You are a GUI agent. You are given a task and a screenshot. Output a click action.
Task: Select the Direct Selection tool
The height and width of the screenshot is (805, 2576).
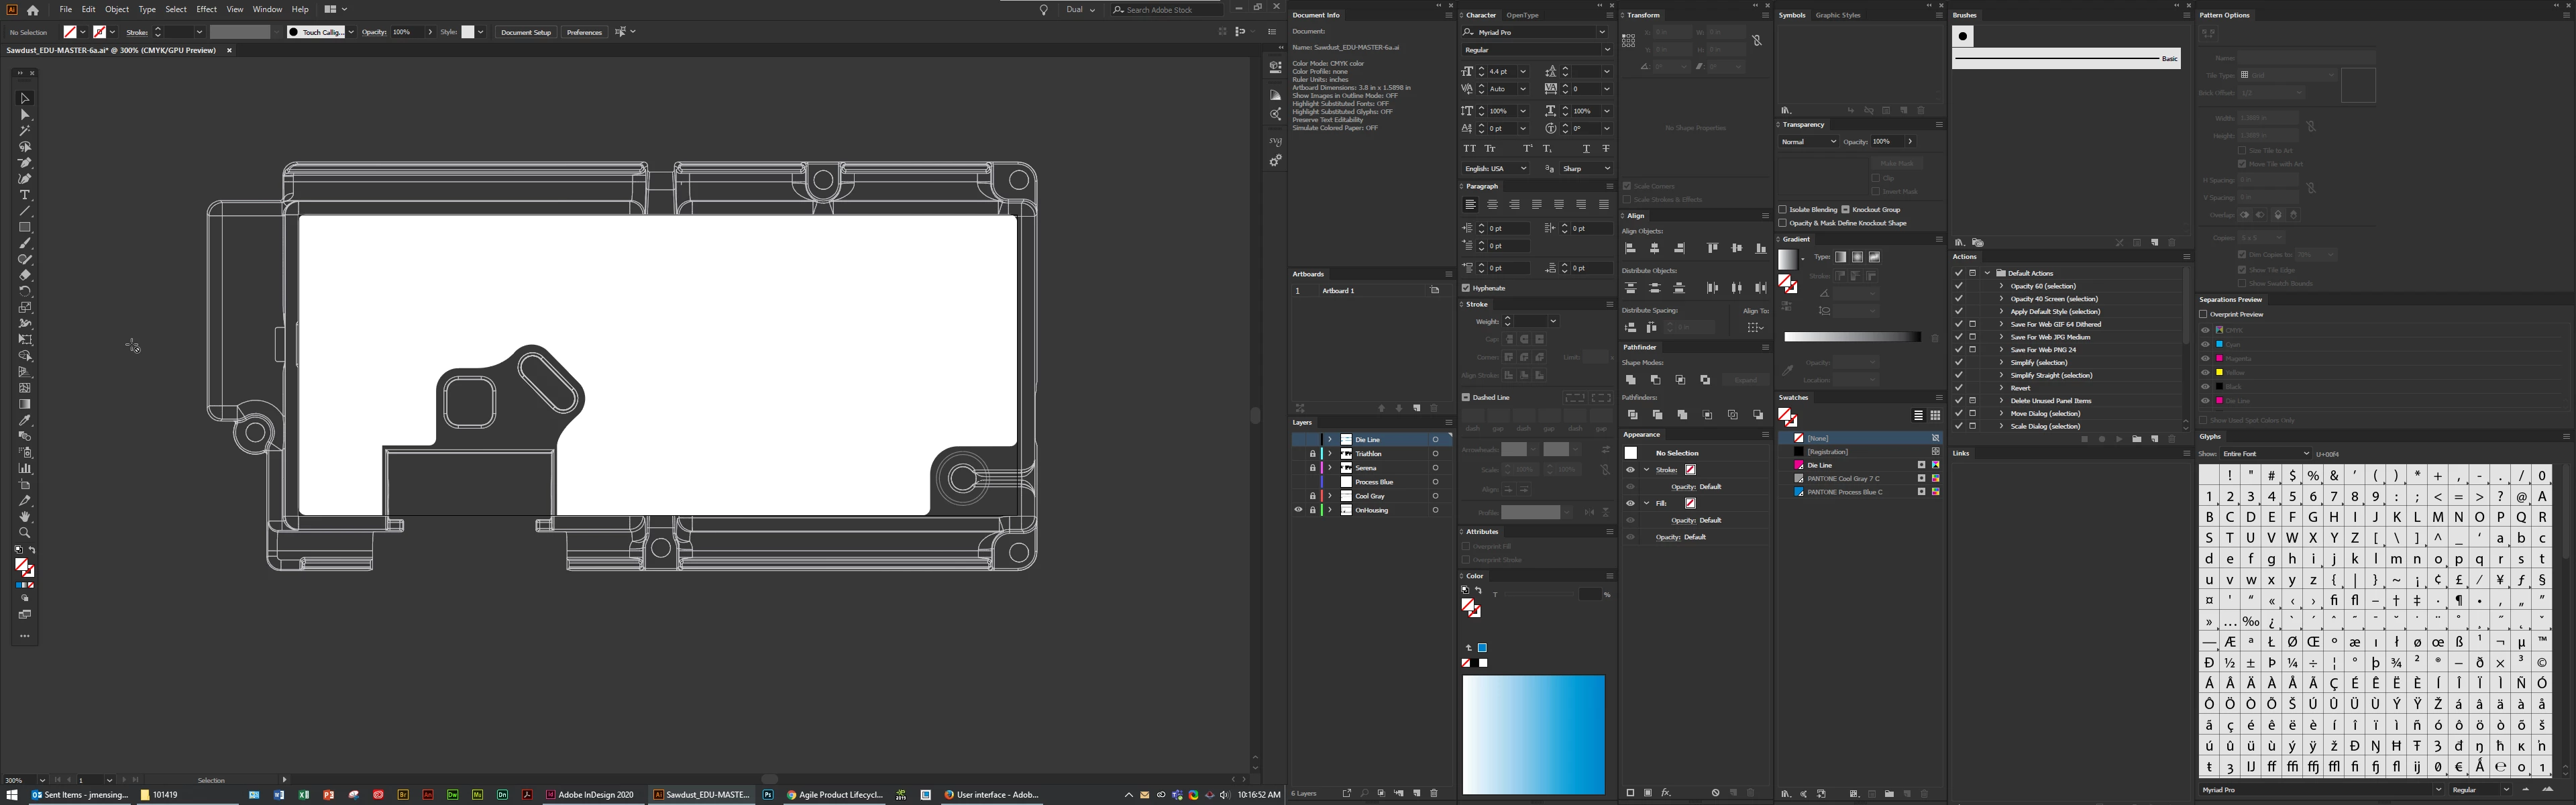(x=25, y=115)
